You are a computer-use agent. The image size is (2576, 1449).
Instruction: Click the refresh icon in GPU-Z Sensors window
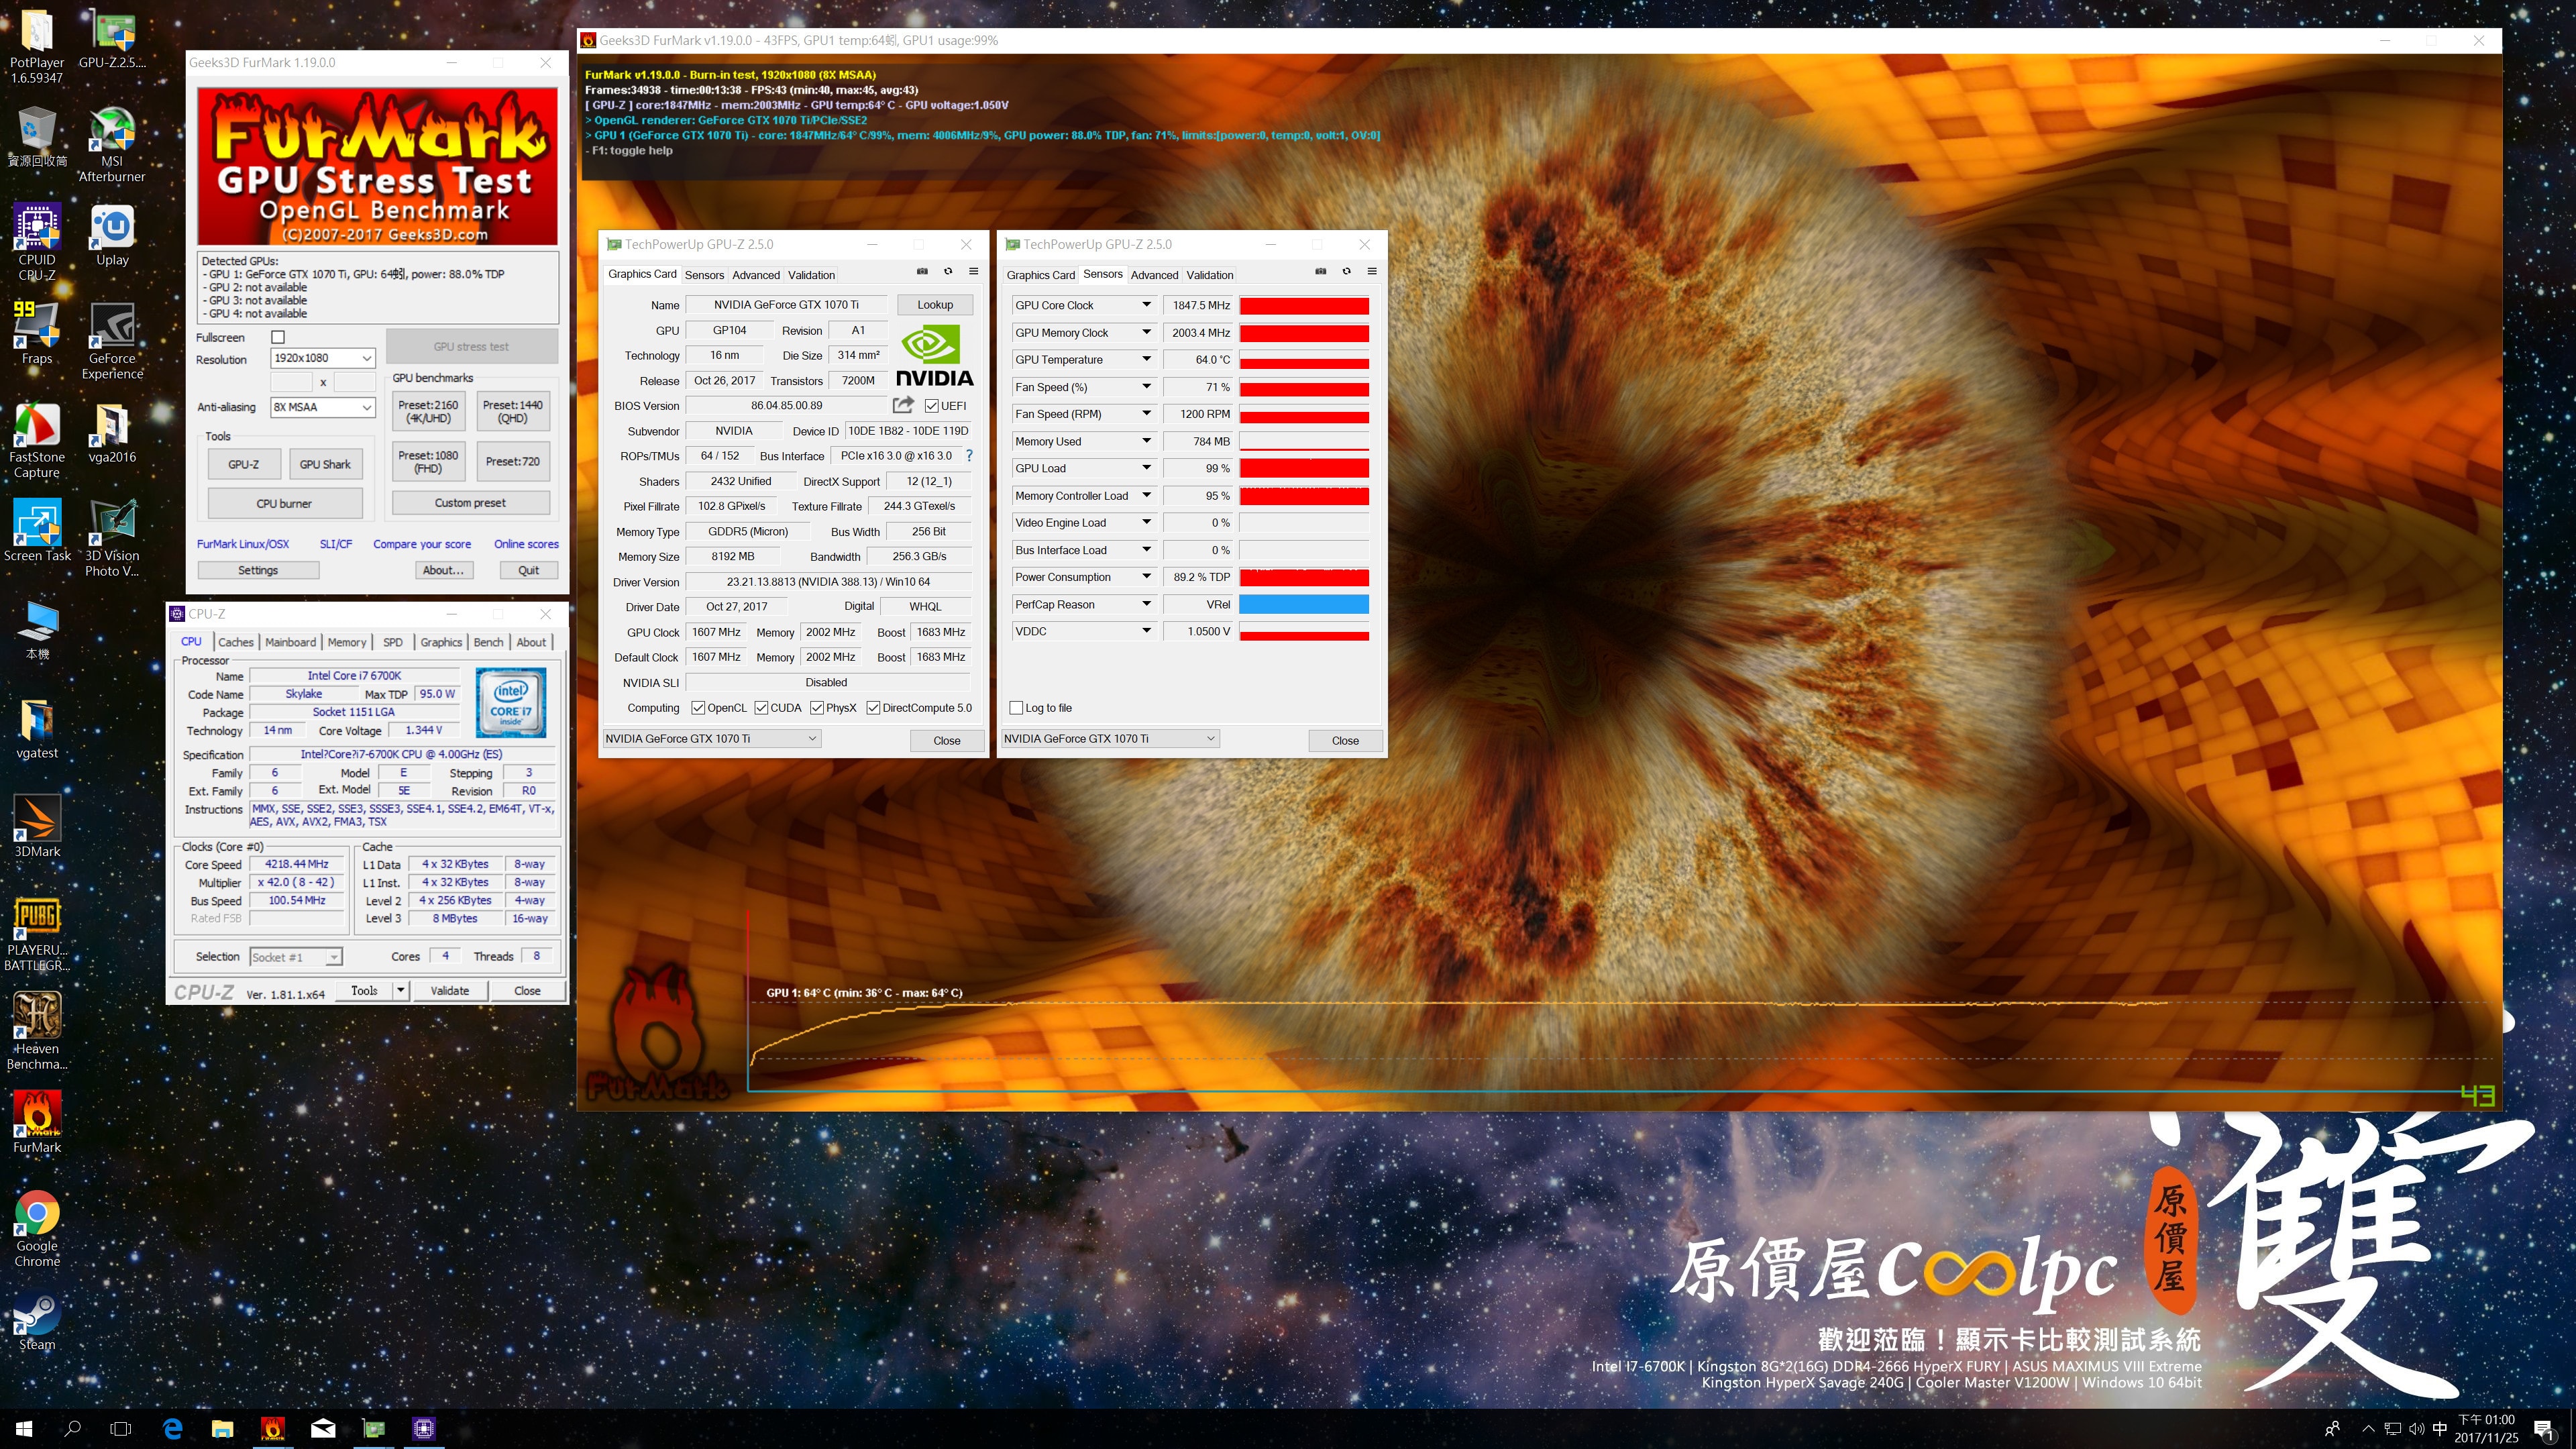point(1346,272)
